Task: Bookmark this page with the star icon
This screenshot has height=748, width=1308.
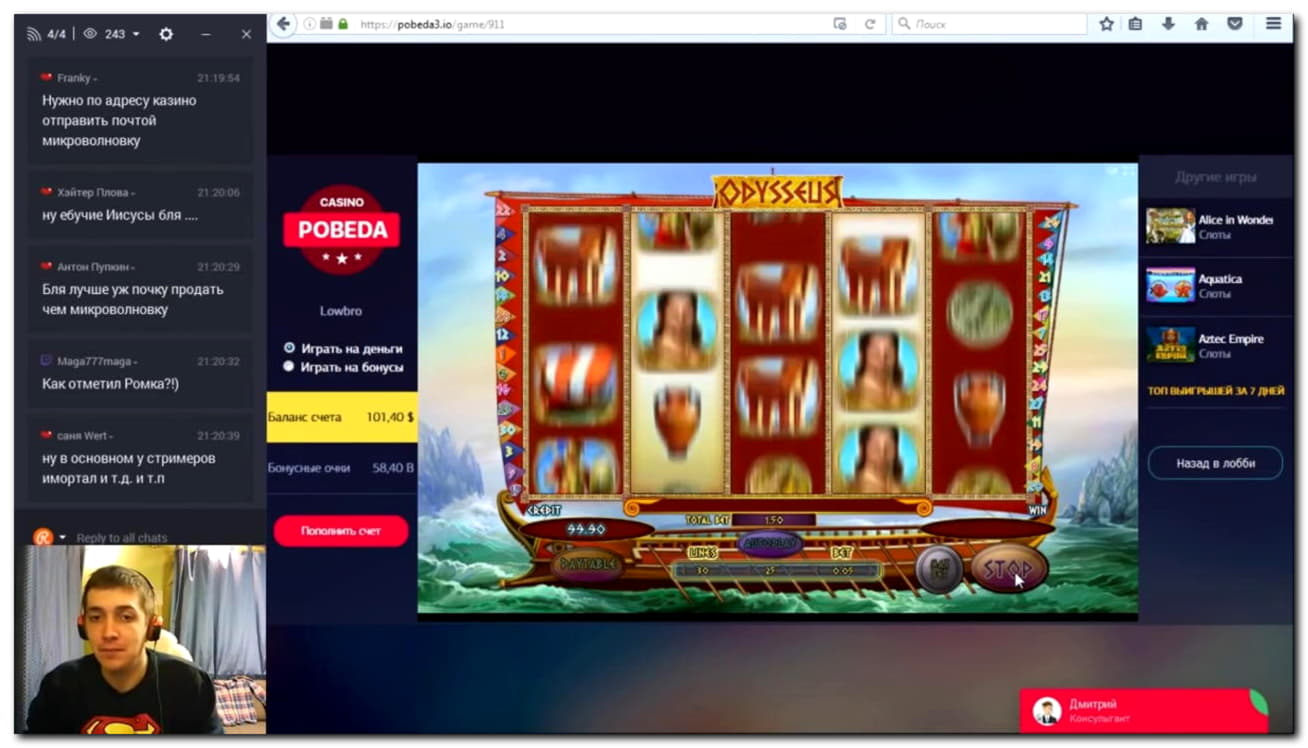Action: point(1106,24)
